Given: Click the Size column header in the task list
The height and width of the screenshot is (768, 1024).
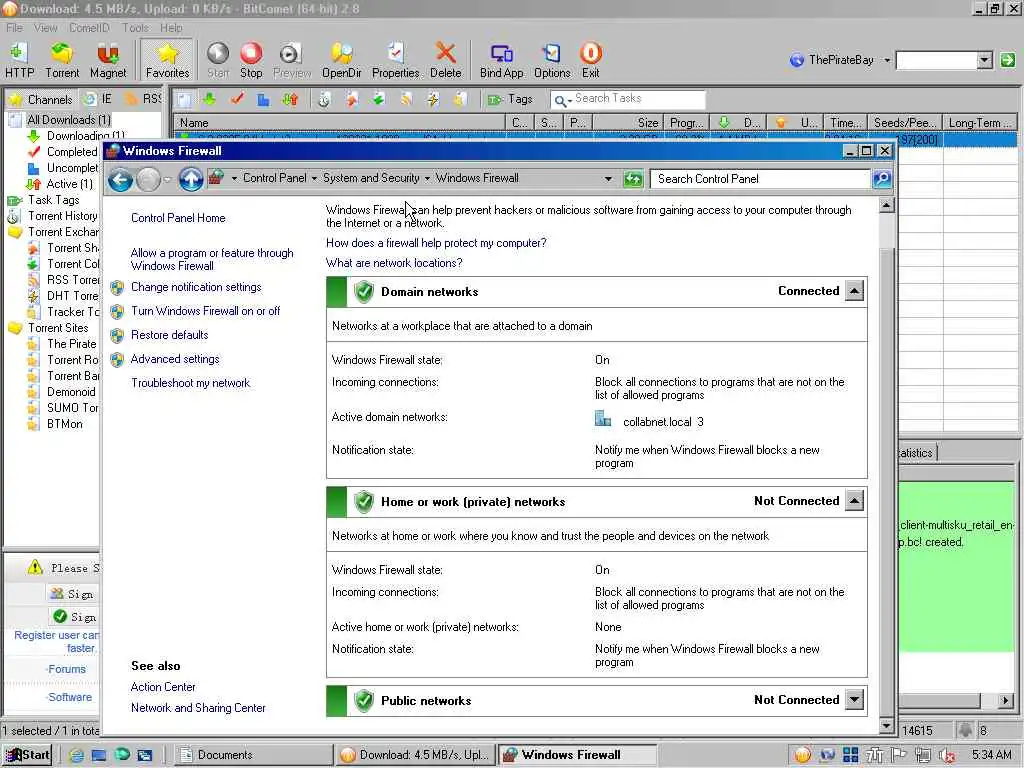Looking at the screenshot, I should pos(628,123).
